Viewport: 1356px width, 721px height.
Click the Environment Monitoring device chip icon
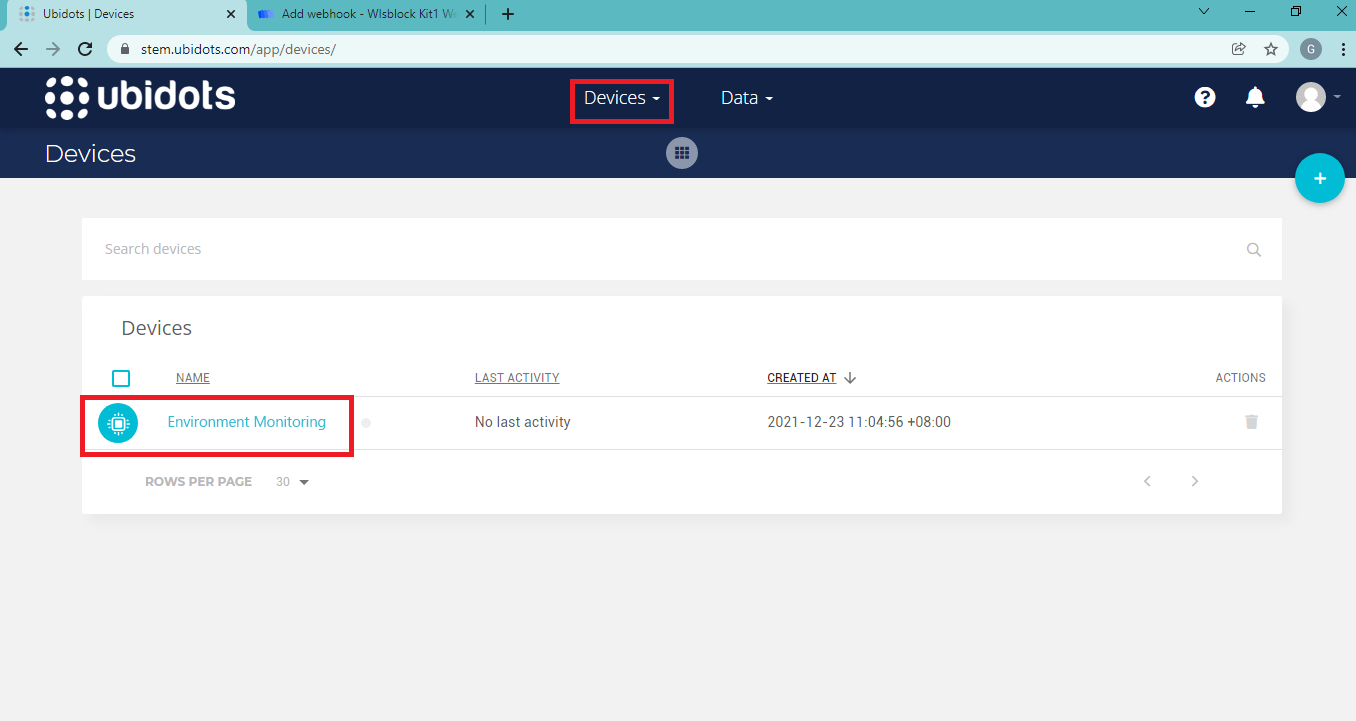tap(118, 423)
